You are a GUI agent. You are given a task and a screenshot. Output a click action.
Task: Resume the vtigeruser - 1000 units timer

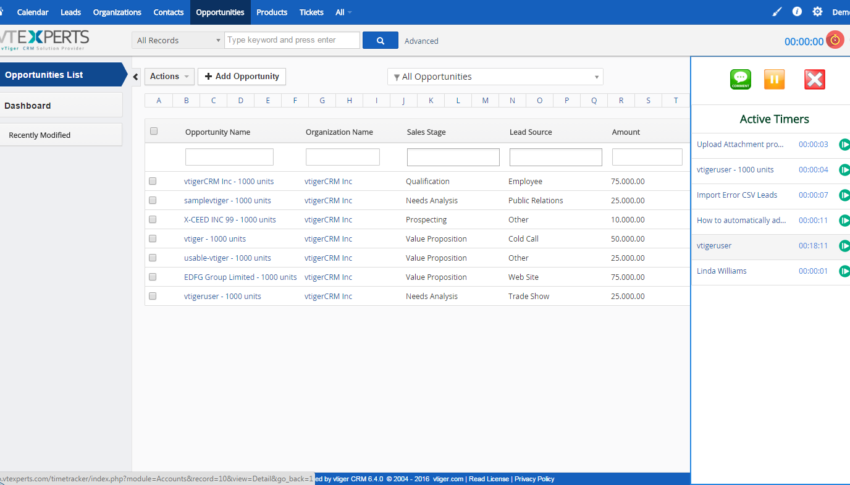844,170
